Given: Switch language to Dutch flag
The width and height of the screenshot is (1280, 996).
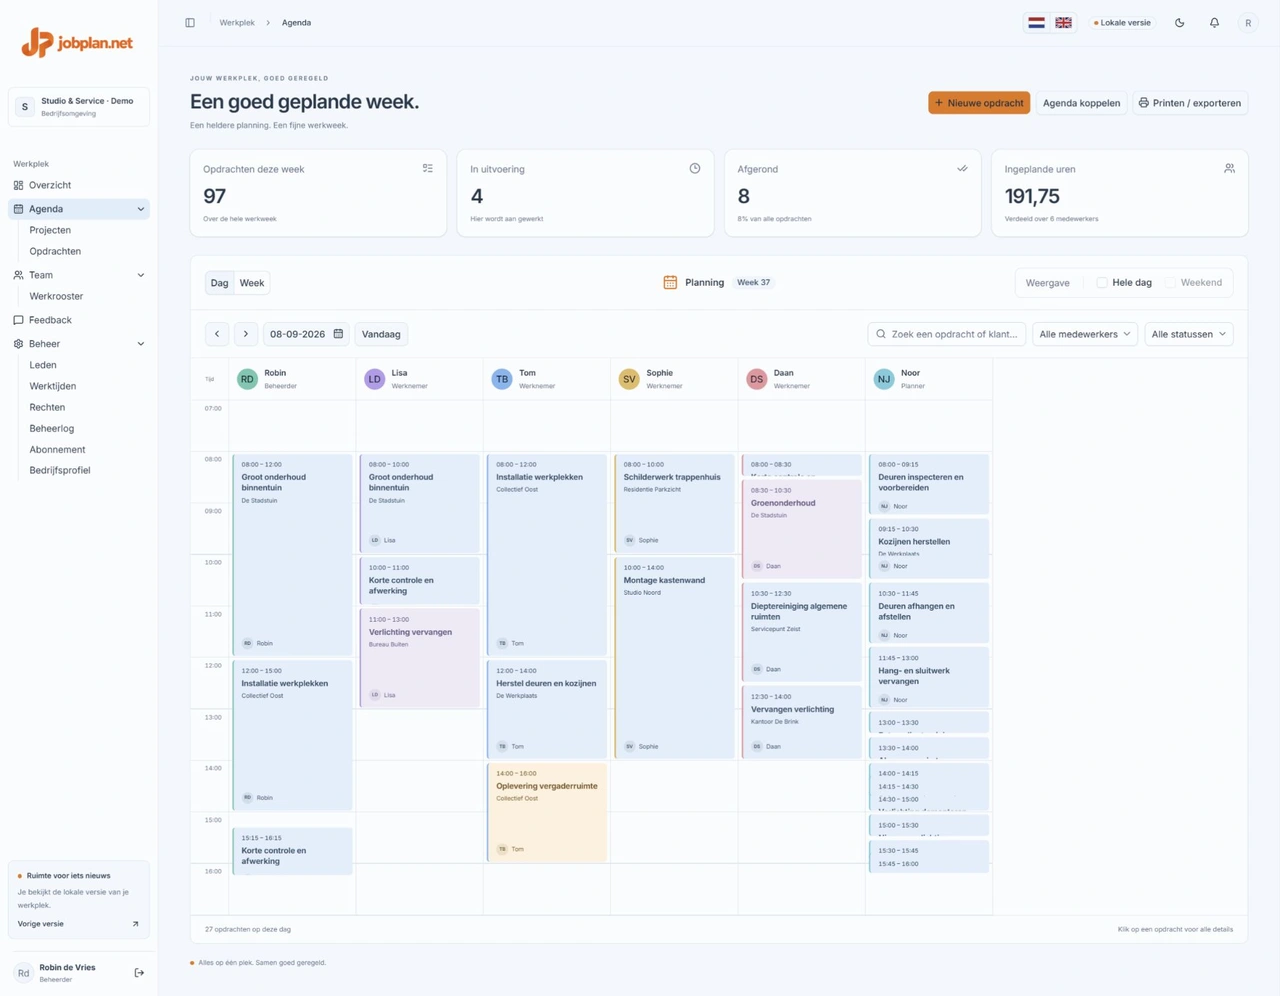Looking at the screenshot, I should tap(1037, 23).
